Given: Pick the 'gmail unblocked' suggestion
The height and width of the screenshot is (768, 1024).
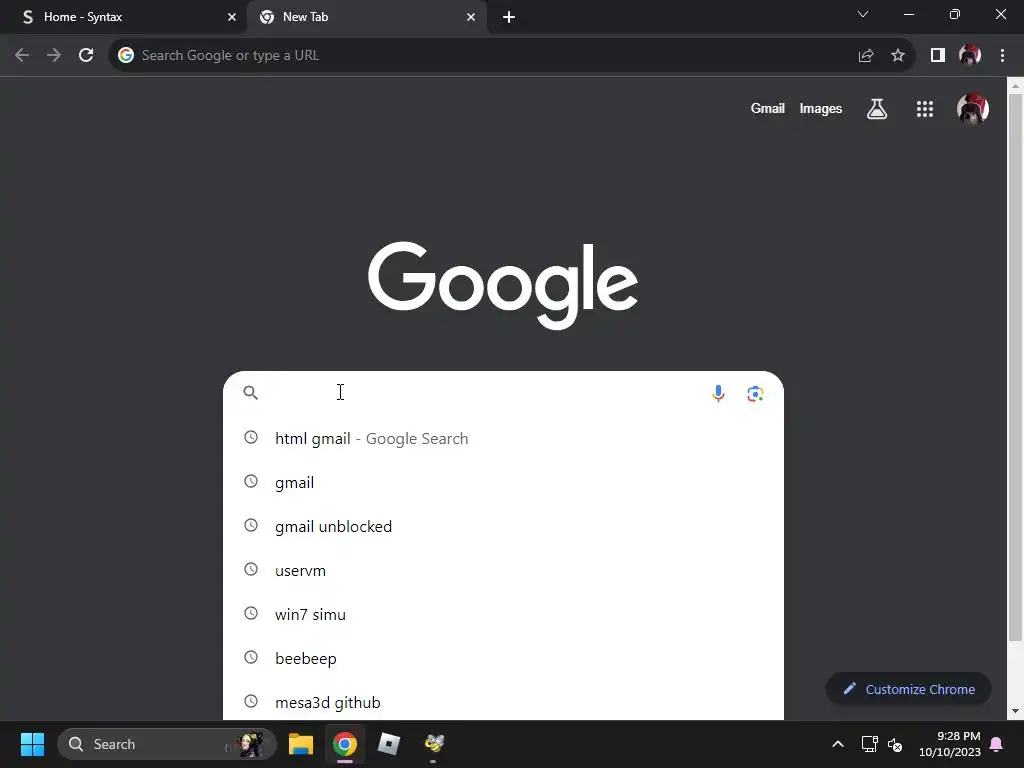Looking at the screenshot, I should click(x=504, y=526).
